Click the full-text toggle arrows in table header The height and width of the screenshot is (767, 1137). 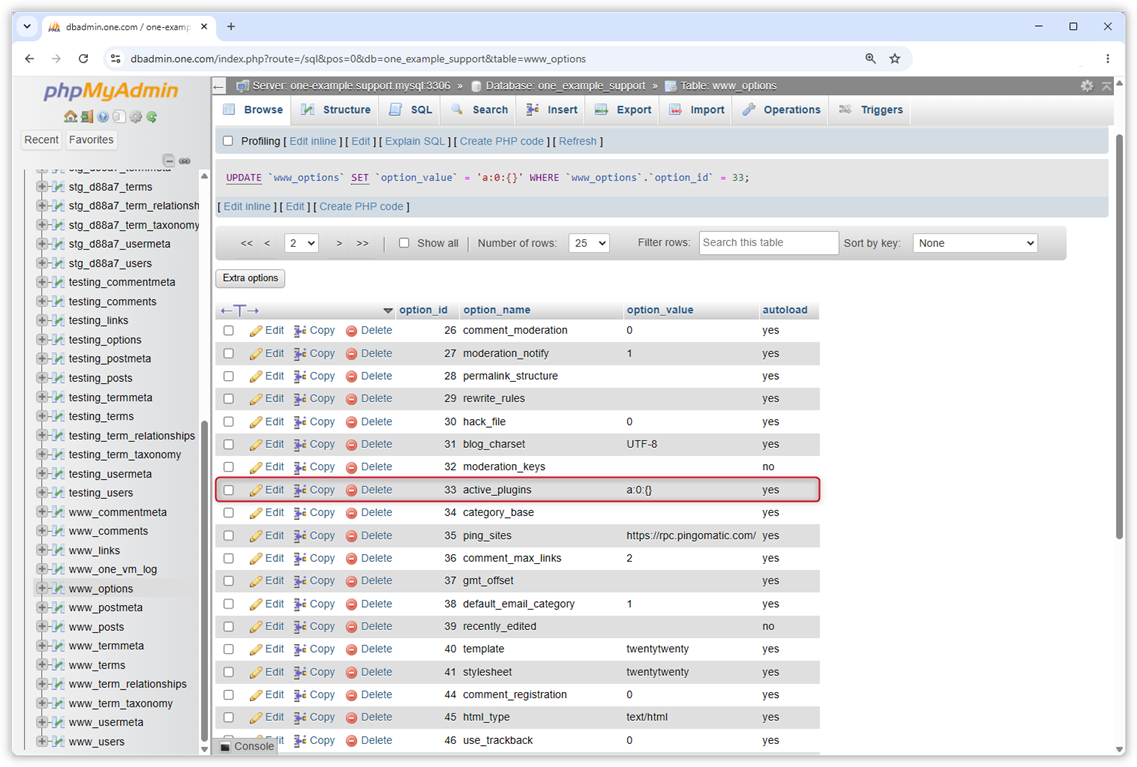[x=239, y=310]
